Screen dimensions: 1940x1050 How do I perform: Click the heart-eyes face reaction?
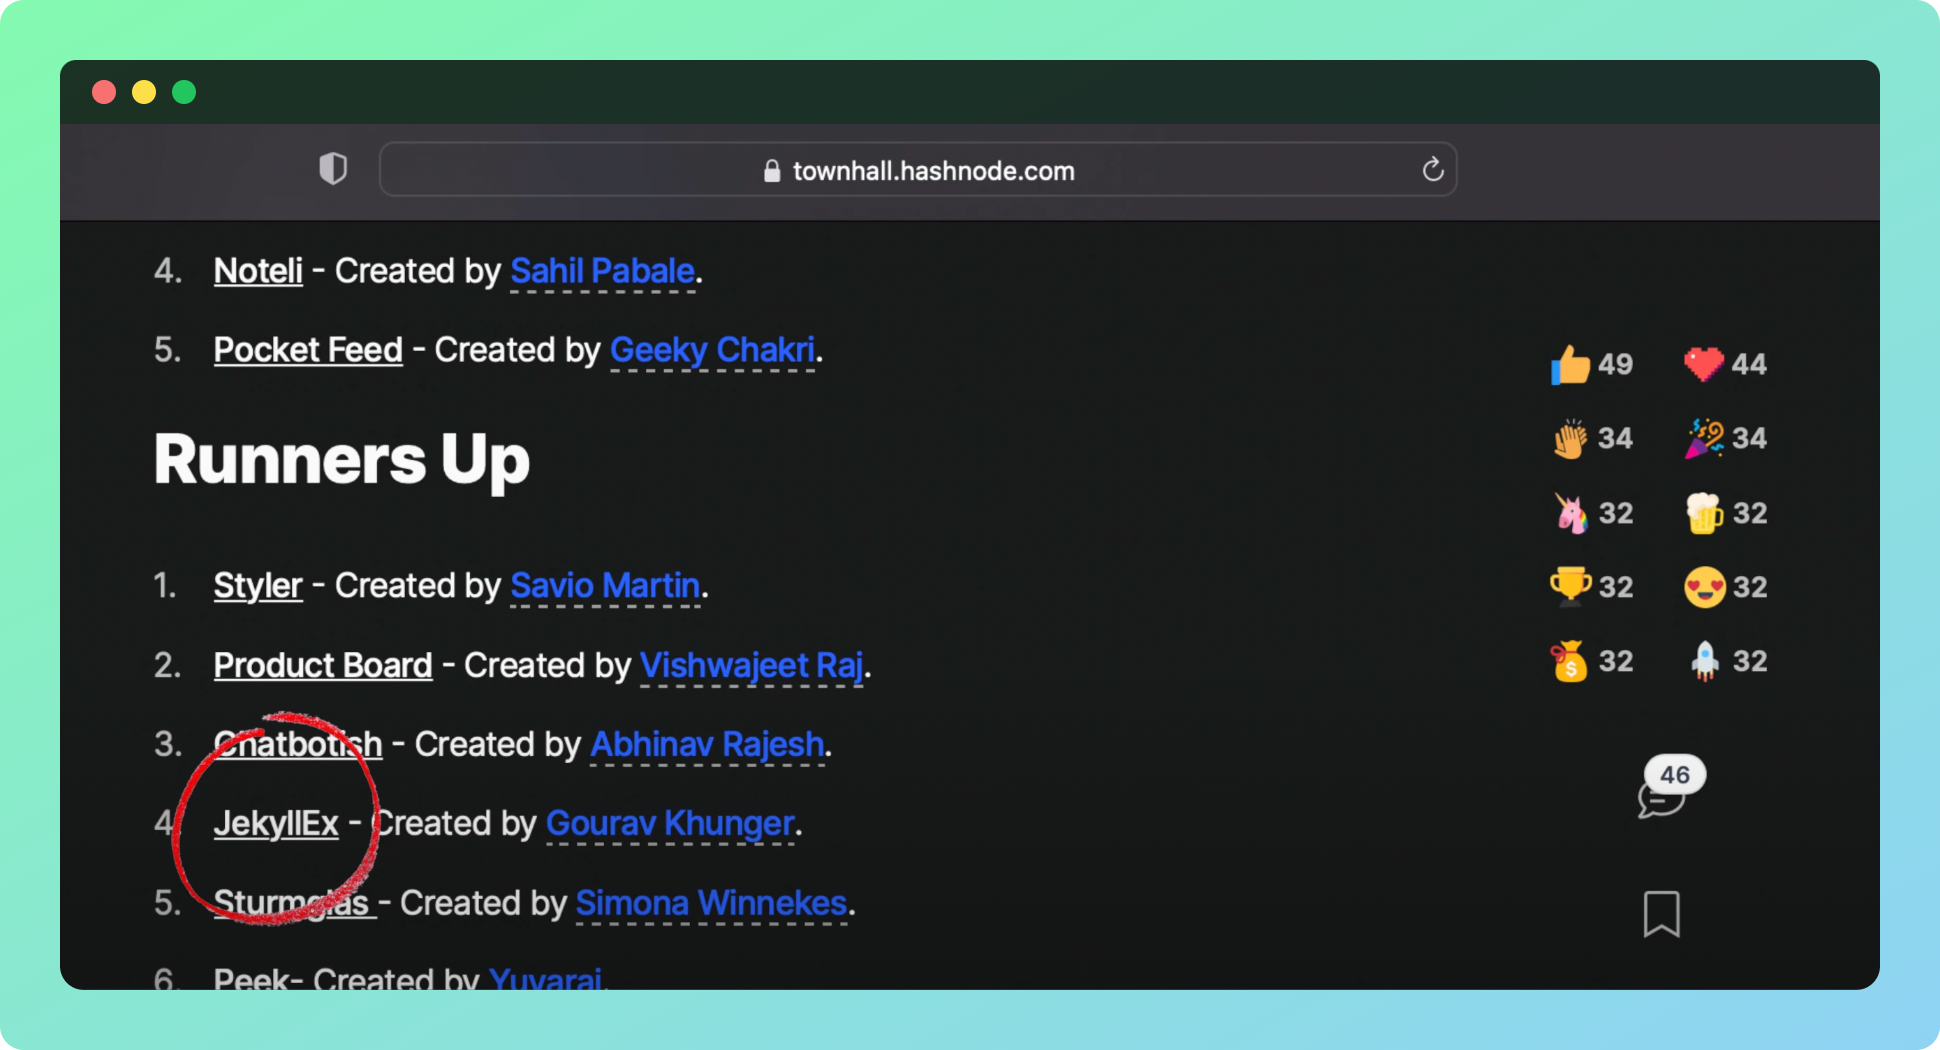(x=1725, y=587)
